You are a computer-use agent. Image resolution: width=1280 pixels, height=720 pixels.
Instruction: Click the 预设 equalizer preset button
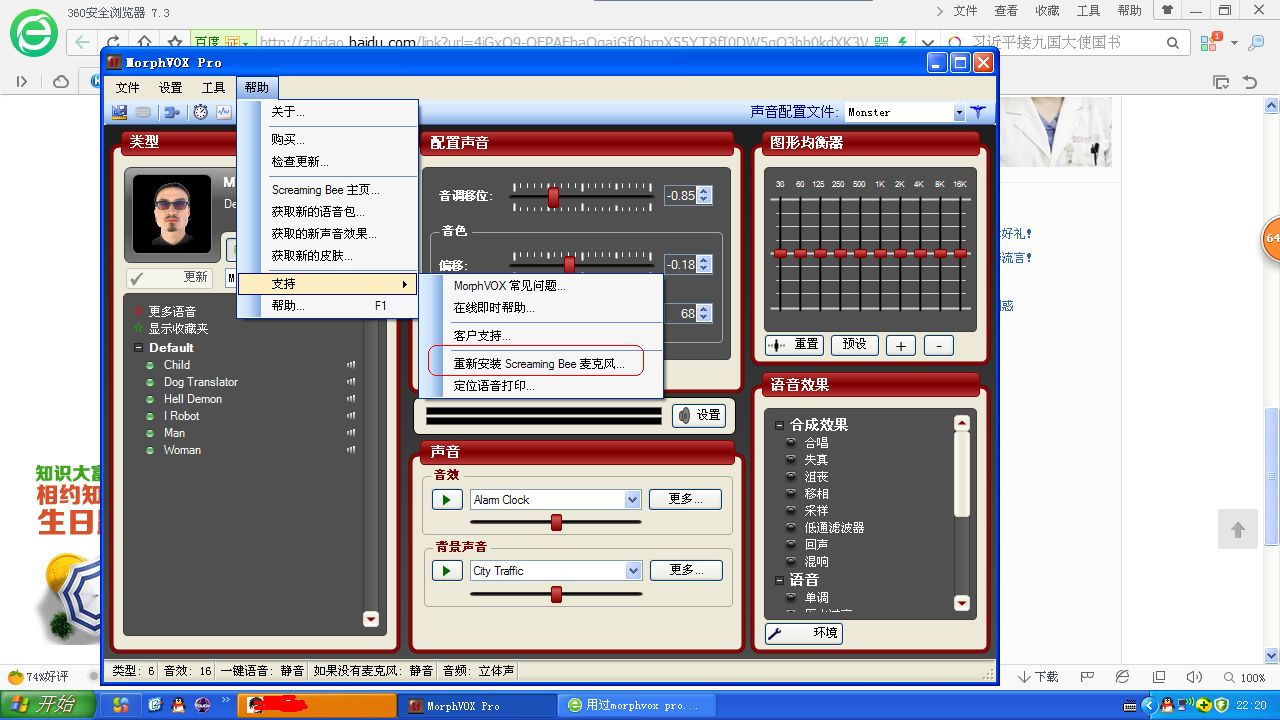click(x=854, y=345)
